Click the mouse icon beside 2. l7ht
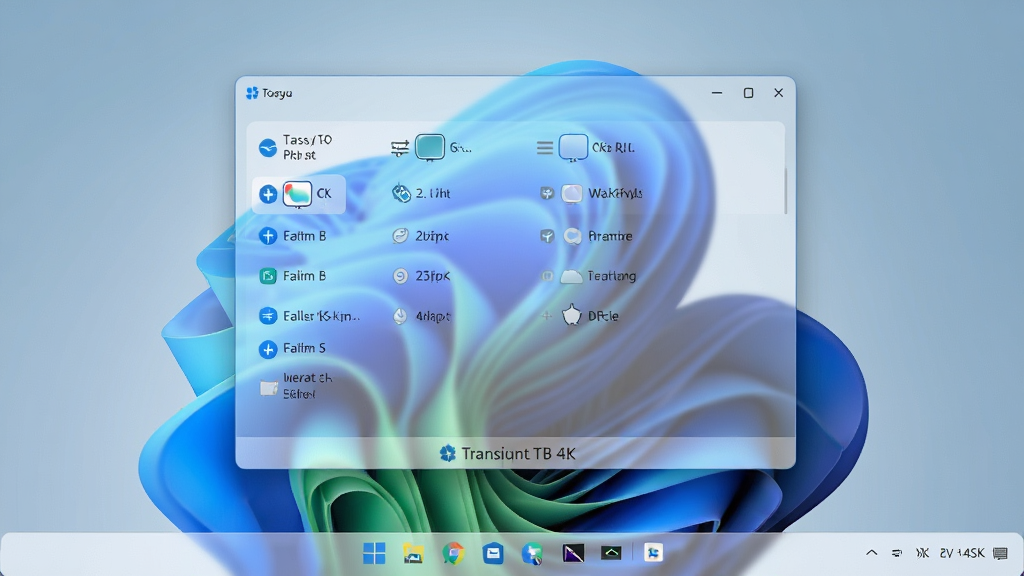The image size is (1024, 576). (400, 193)
